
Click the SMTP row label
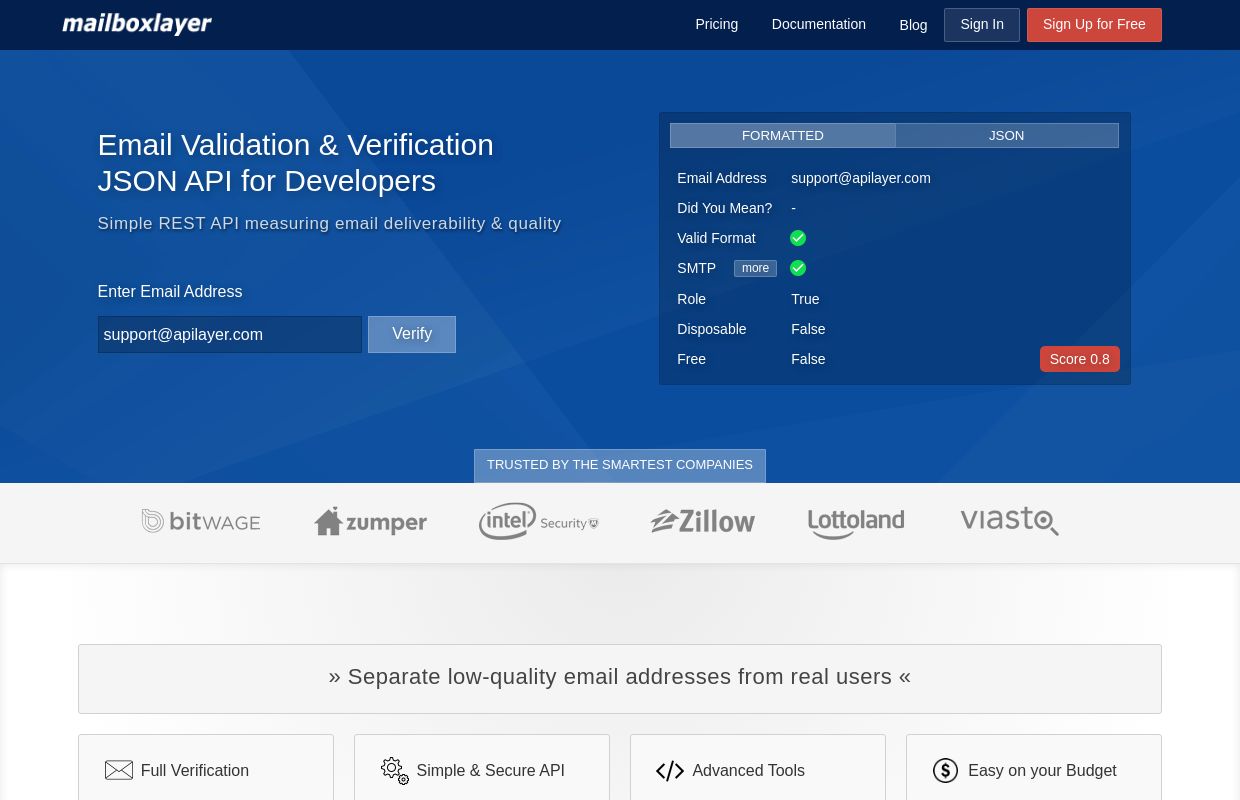[x=697, y=268]
